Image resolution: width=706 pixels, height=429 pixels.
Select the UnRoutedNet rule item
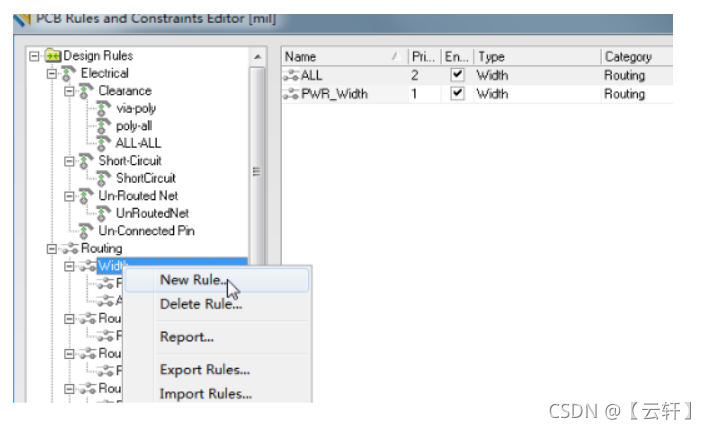coord(152,213)
